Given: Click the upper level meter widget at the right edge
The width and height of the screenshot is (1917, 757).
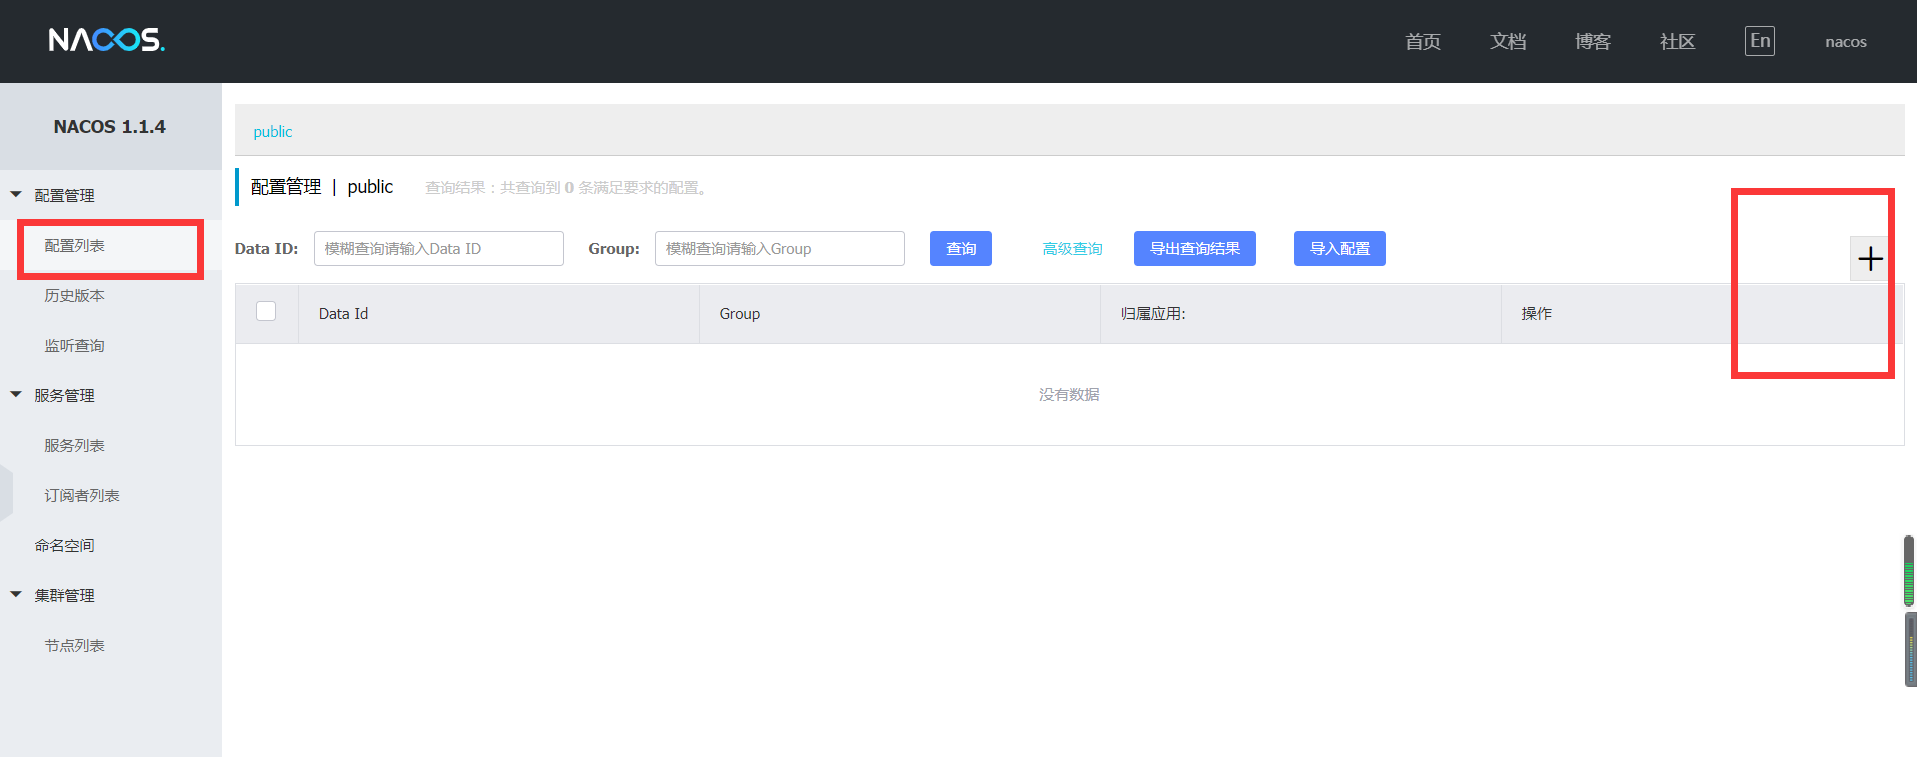Looking at the screenshot, I should pyautogui.click(x=1909, y=571).
